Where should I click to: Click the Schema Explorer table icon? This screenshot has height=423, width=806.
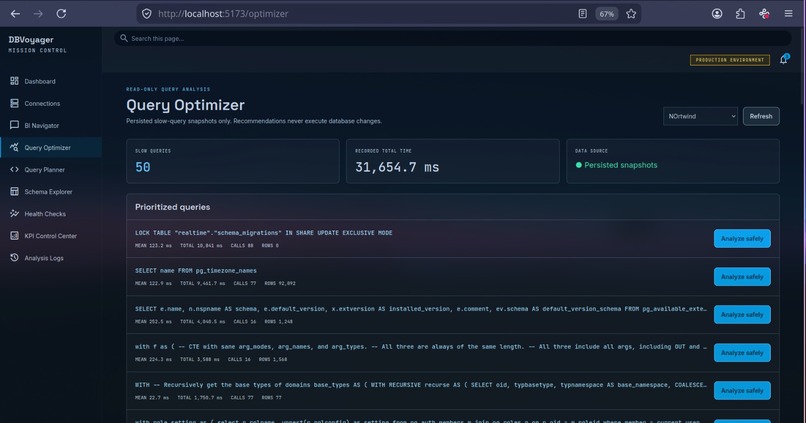pyautogui.click(x=14, y=191)
